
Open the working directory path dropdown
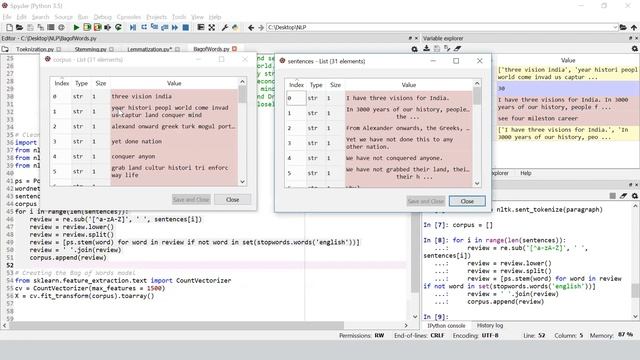[615, 27]
